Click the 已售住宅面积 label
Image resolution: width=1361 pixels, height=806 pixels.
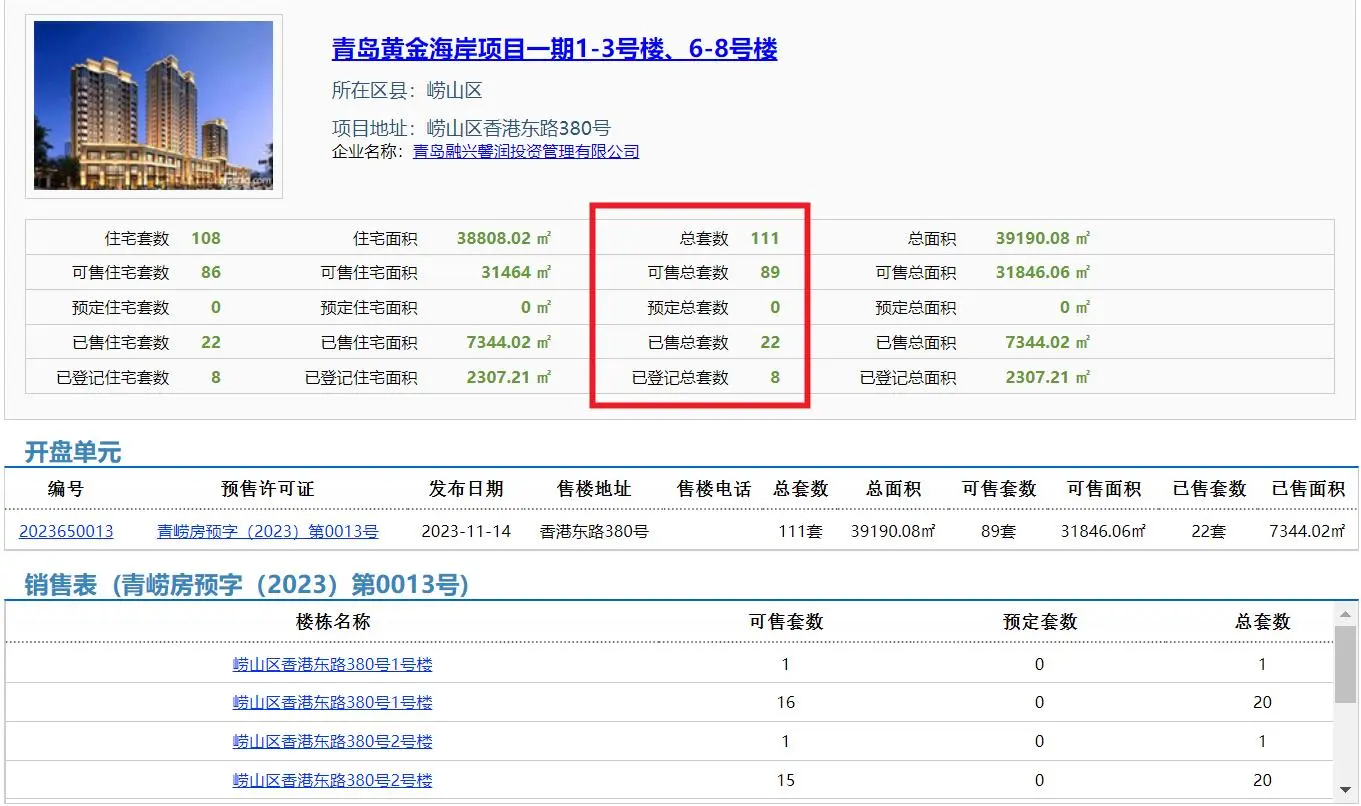[x=369, y=343]
